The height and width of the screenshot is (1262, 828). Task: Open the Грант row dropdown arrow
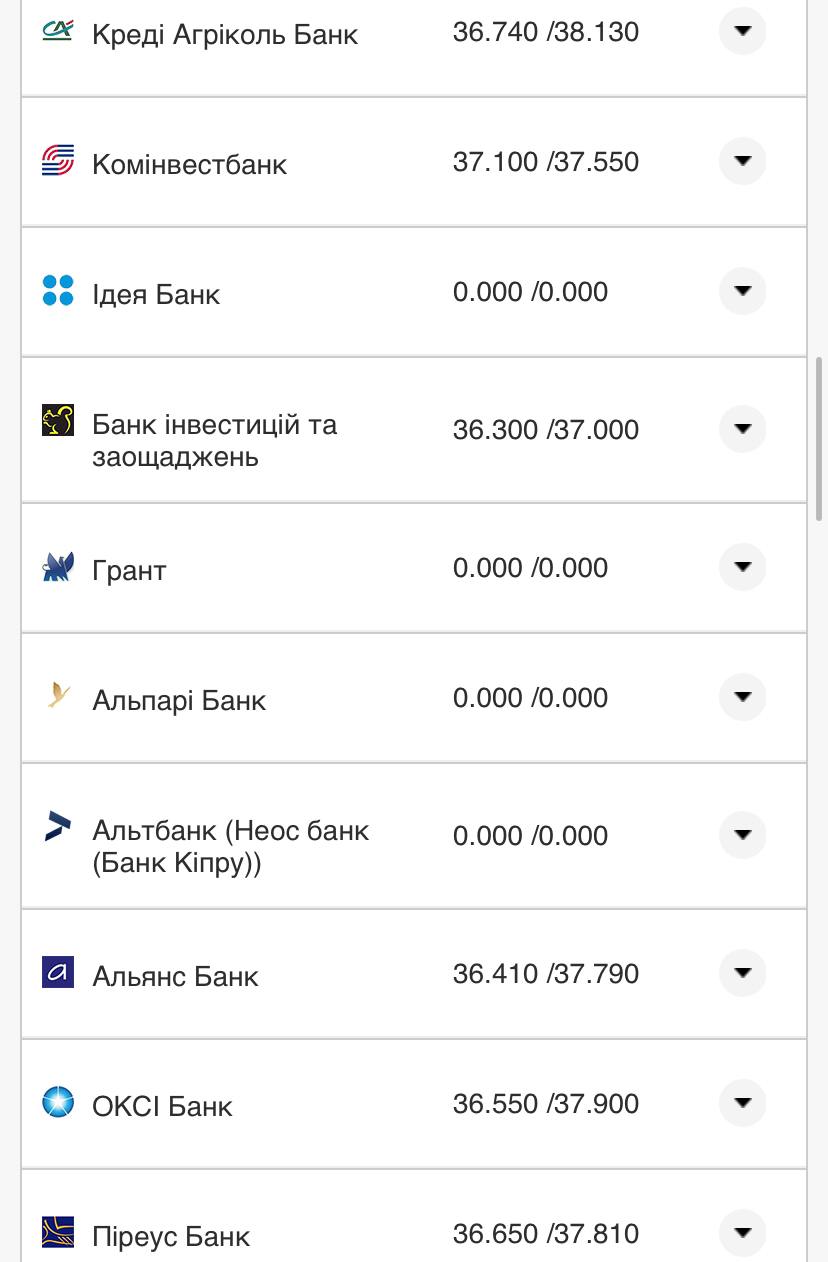click(742, 567)
